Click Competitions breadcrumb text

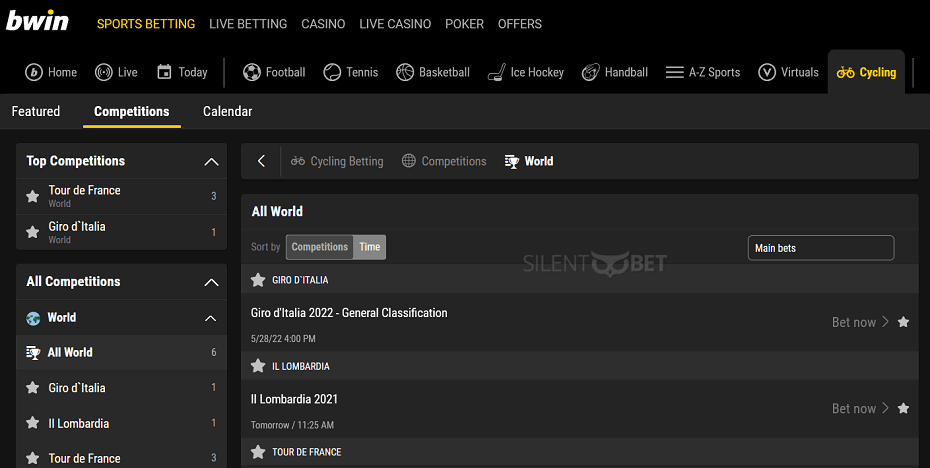click(x=454, y=161)
